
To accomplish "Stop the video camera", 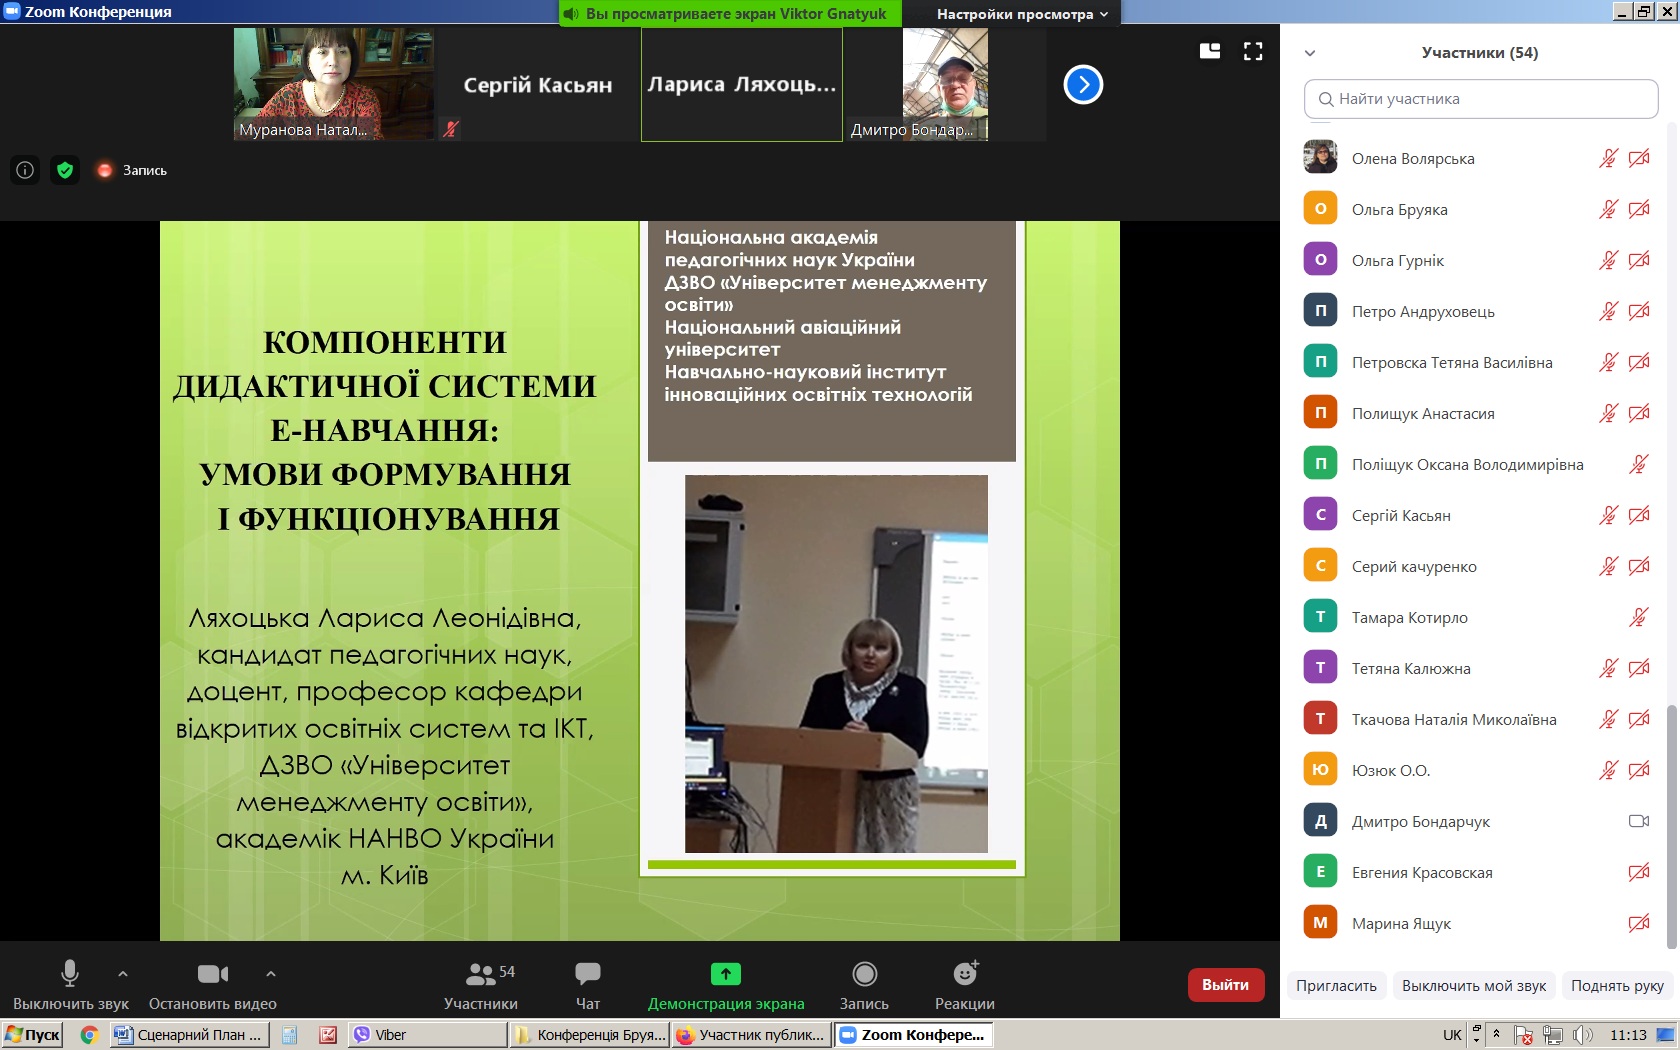I will 212,973.
